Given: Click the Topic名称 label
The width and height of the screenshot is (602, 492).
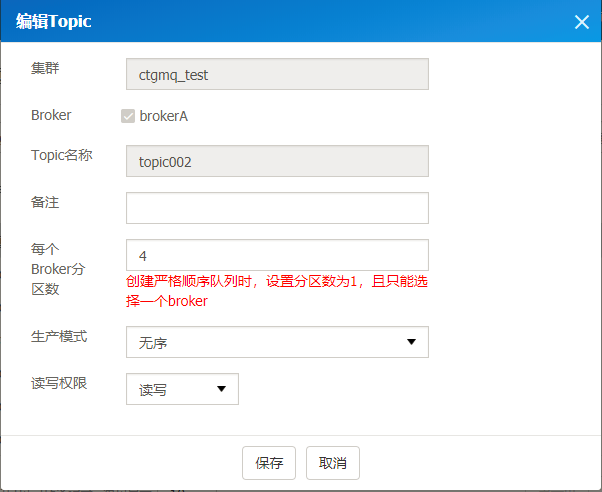Looking at the screenshot, I should click(62, 155).
